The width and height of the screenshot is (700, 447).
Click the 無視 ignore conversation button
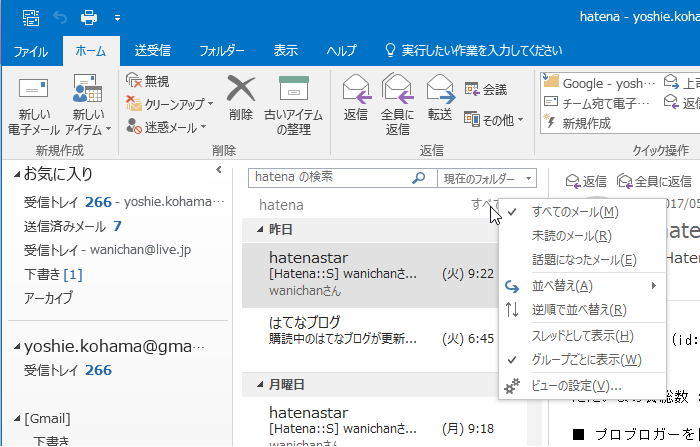click(147, 81)
